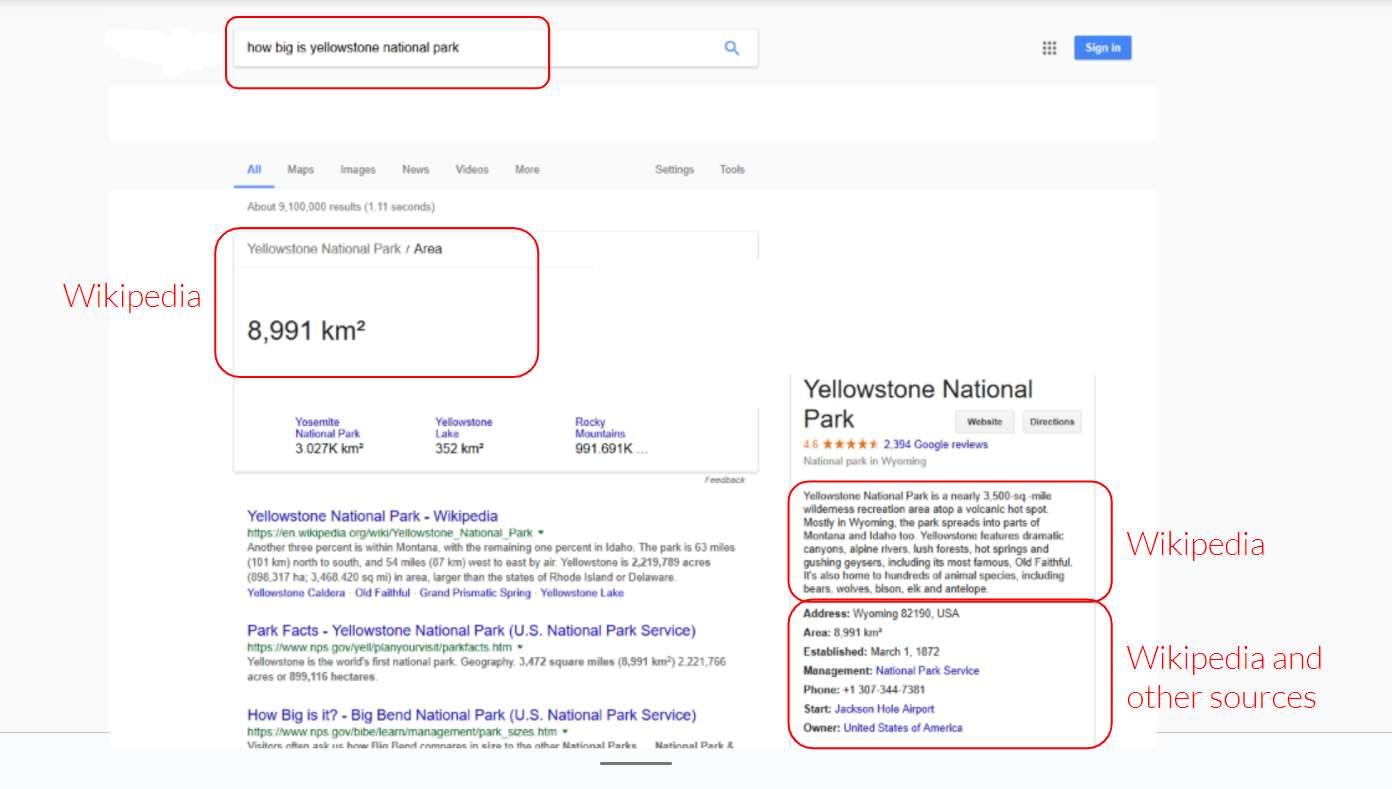This screenshot has width=1392, height=789.
Task: Open the 2,394 Google reviews link
Action: click(936, 445)
